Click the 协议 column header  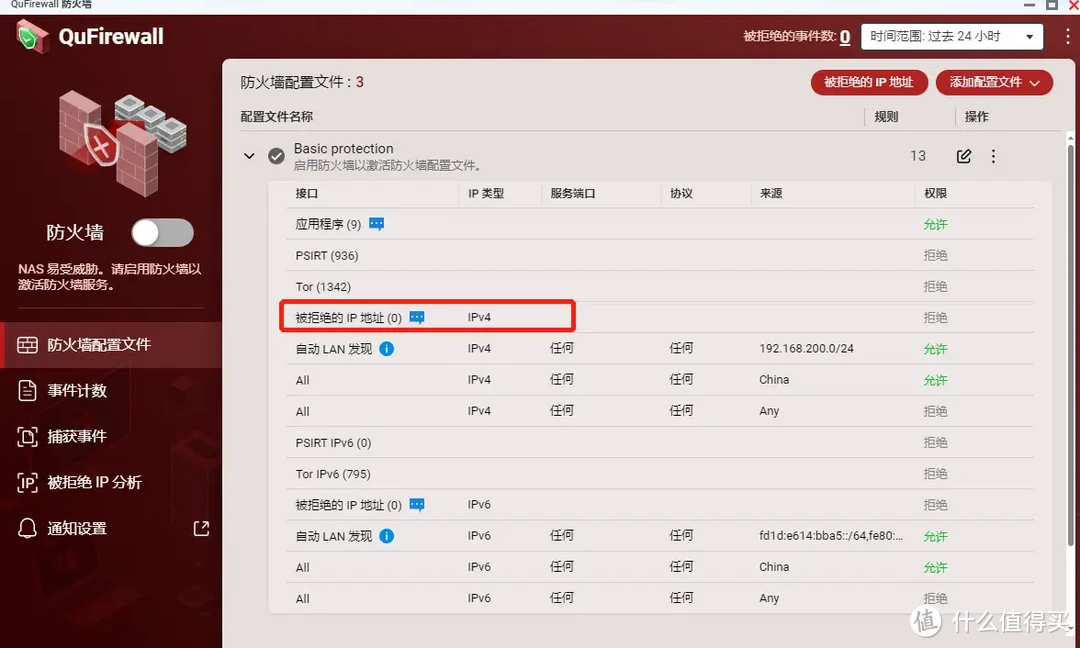(x=681, y=194)
